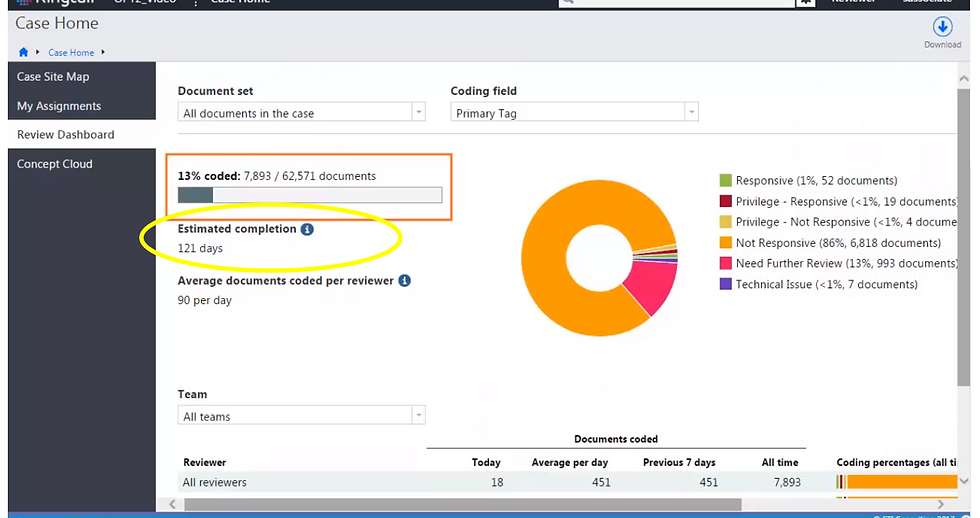Click the All time value 7,893
Viewport: 980px width, 518px height.
click(x=787, y=482)
